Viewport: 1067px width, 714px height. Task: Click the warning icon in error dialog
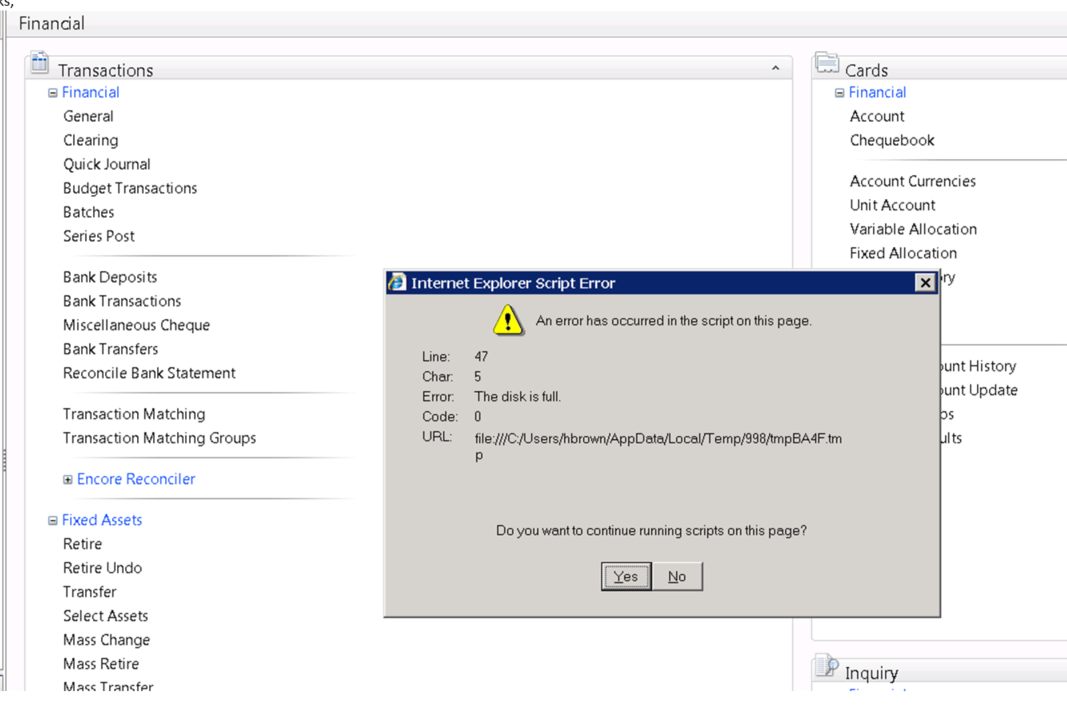[x=508, y=320]
